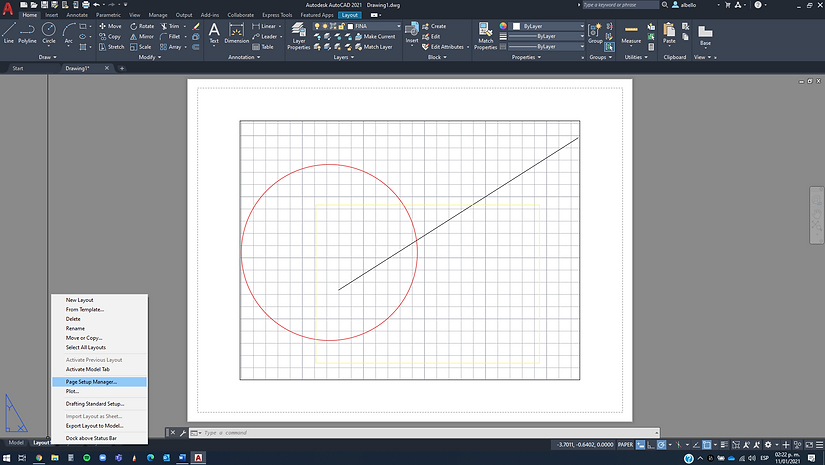
Task: Toggle Polar Tracking in status bar
Action: 661,445
